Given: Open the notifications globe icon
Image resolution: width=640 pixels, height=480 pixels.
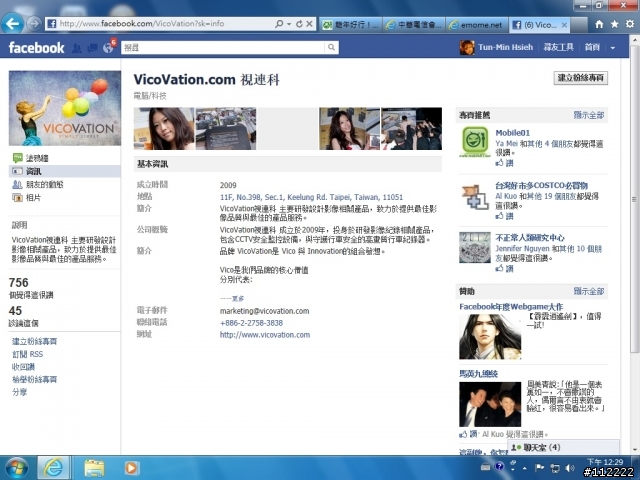Looking at the screenshot, I should click(108, 48).
